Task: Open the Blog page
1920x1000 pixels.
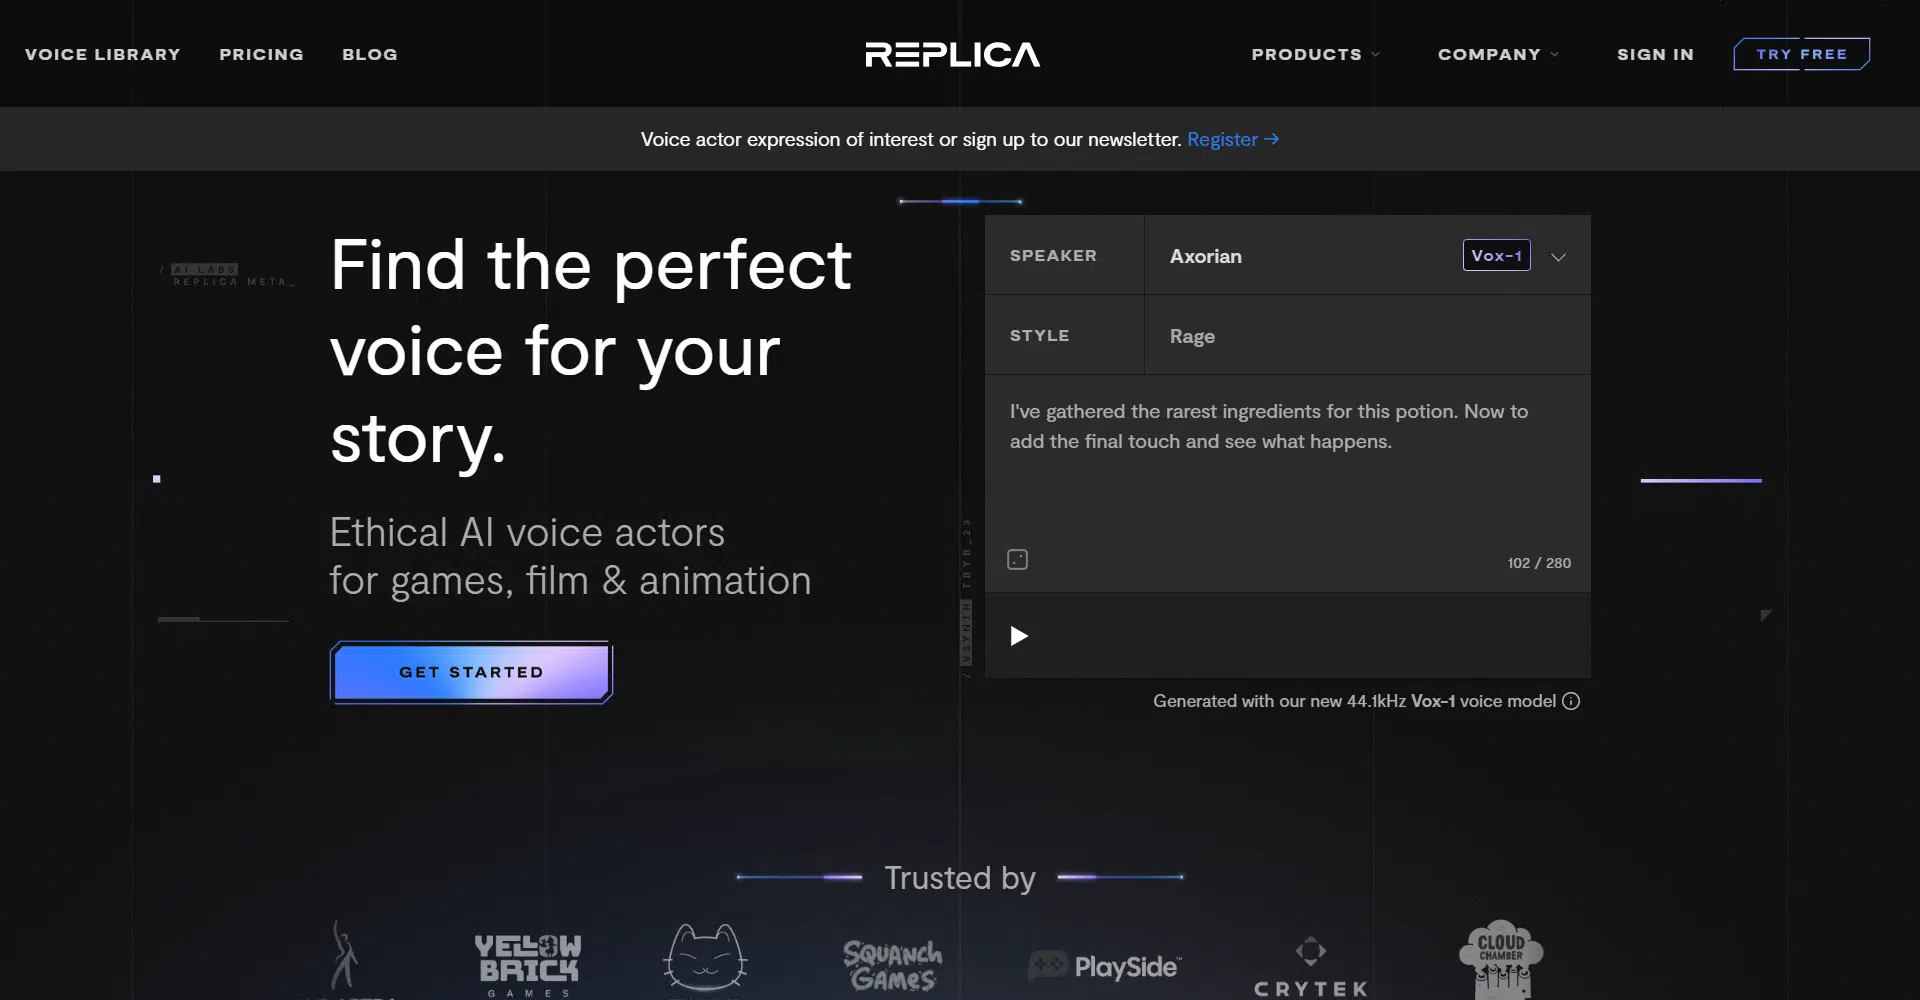Action: pyautogui.click(x=370, y=54)
